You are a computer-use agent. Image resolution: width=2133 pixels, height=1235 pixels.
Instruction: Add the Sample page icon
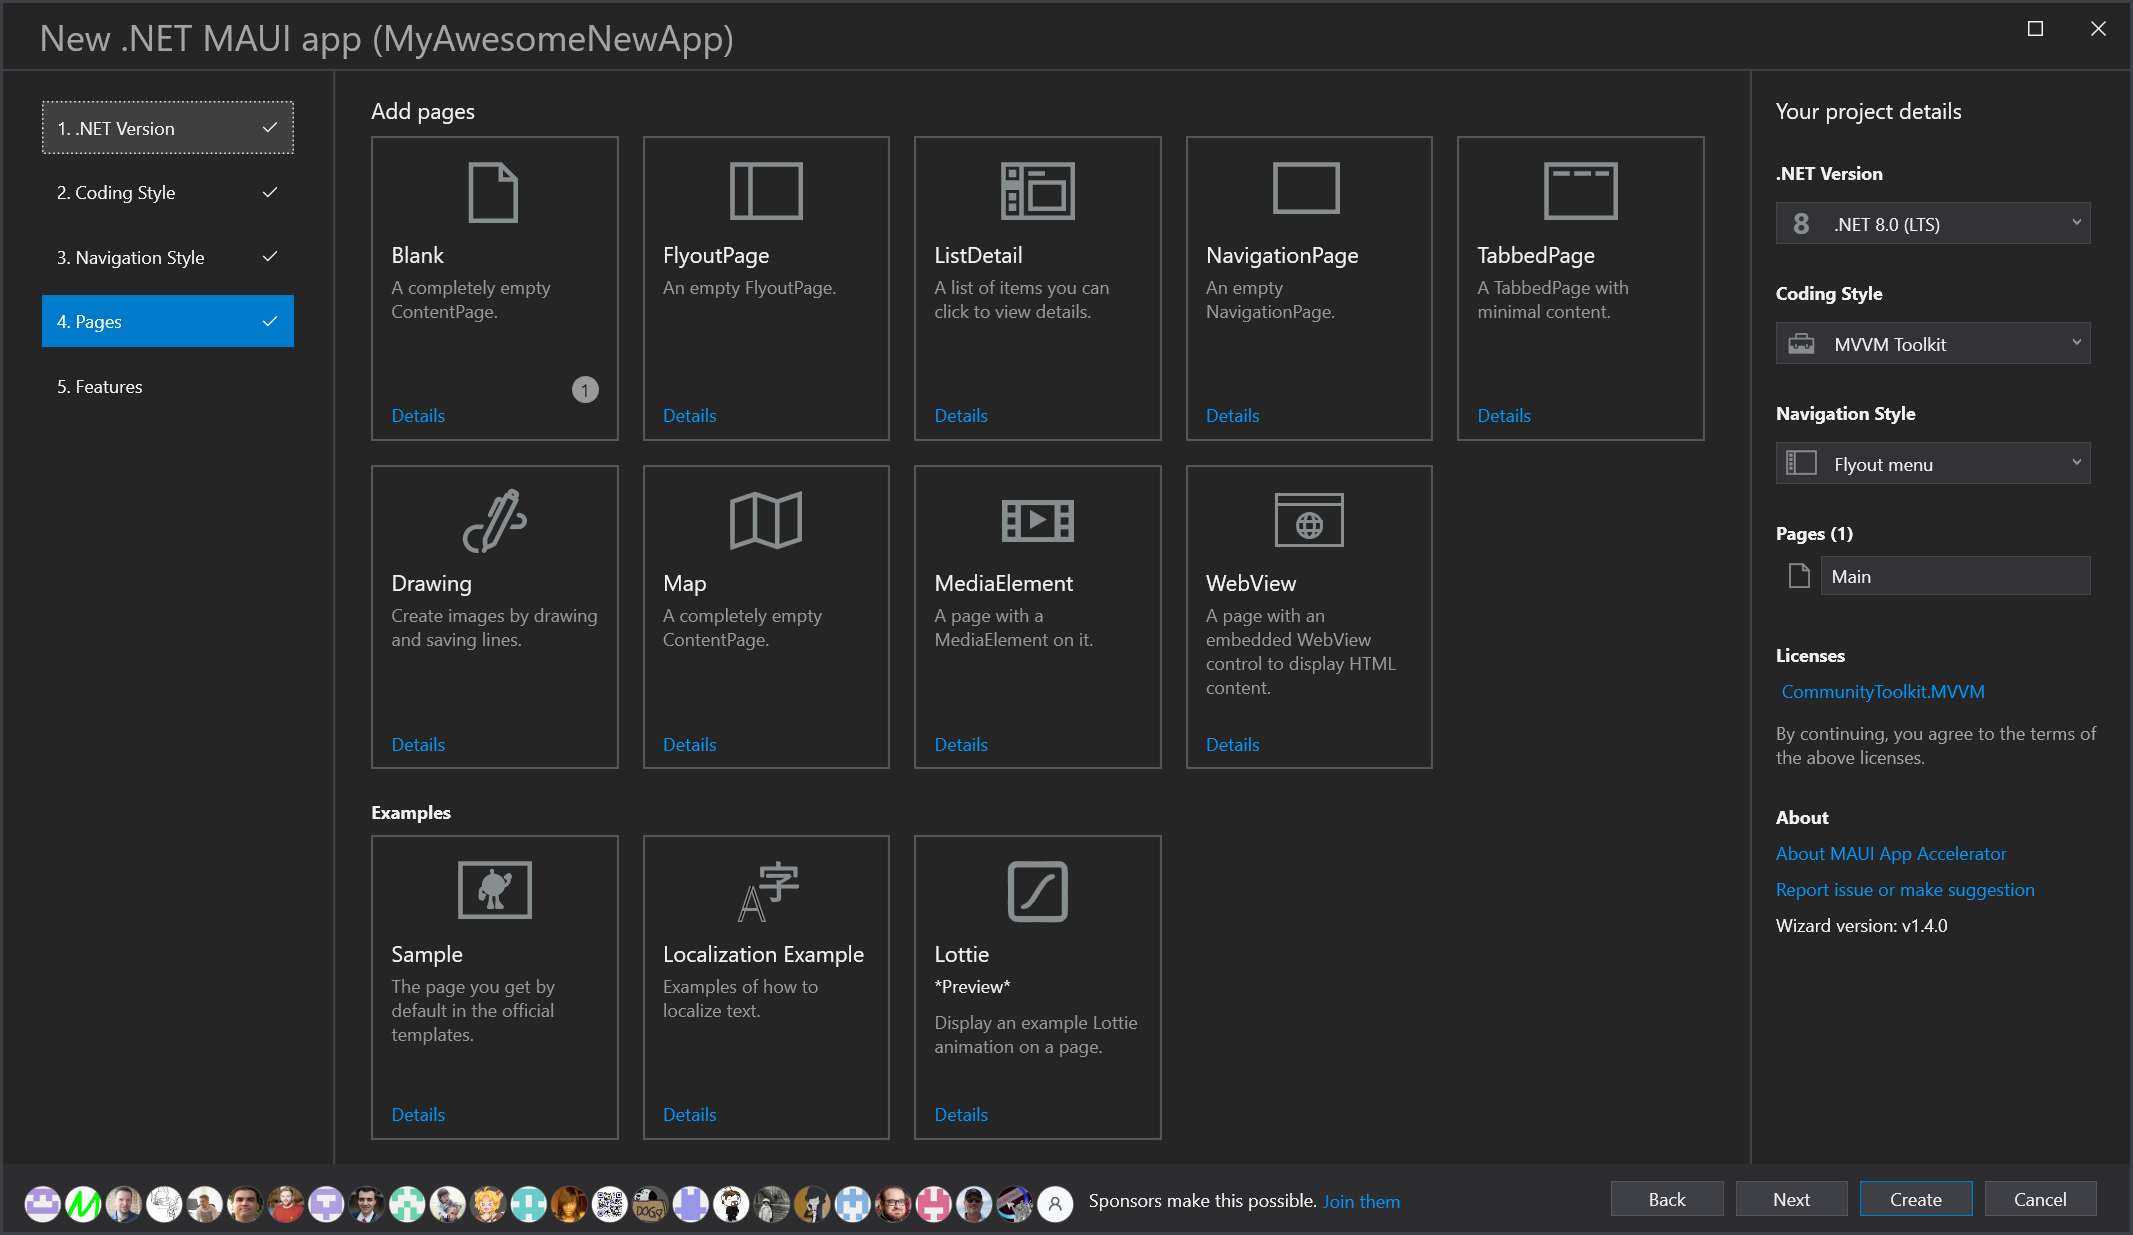[494, 889]
